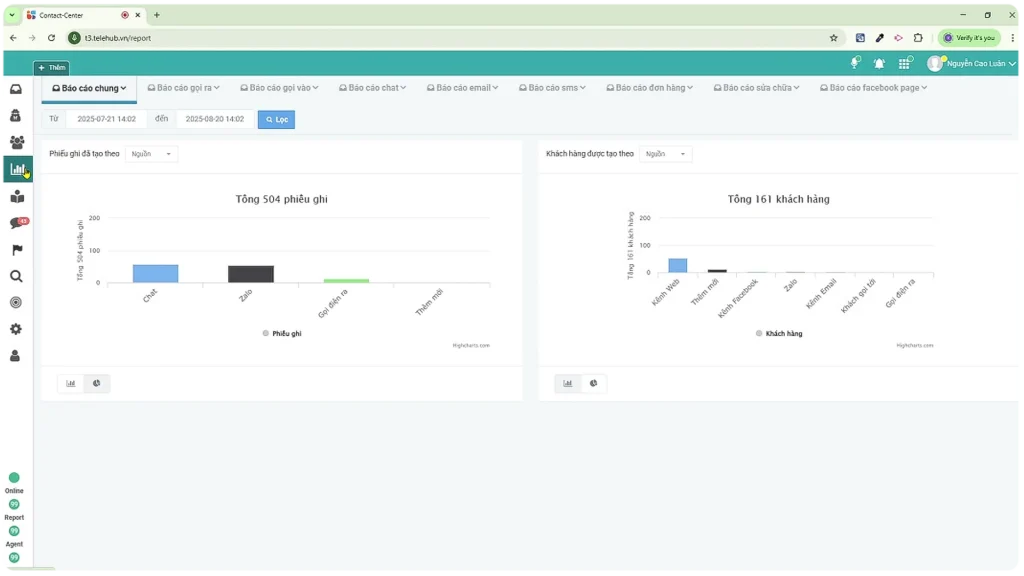Expand the Nguyễn Cao Luân user menu
This screenshot has width=1024, height=576.
coord(972,63)
